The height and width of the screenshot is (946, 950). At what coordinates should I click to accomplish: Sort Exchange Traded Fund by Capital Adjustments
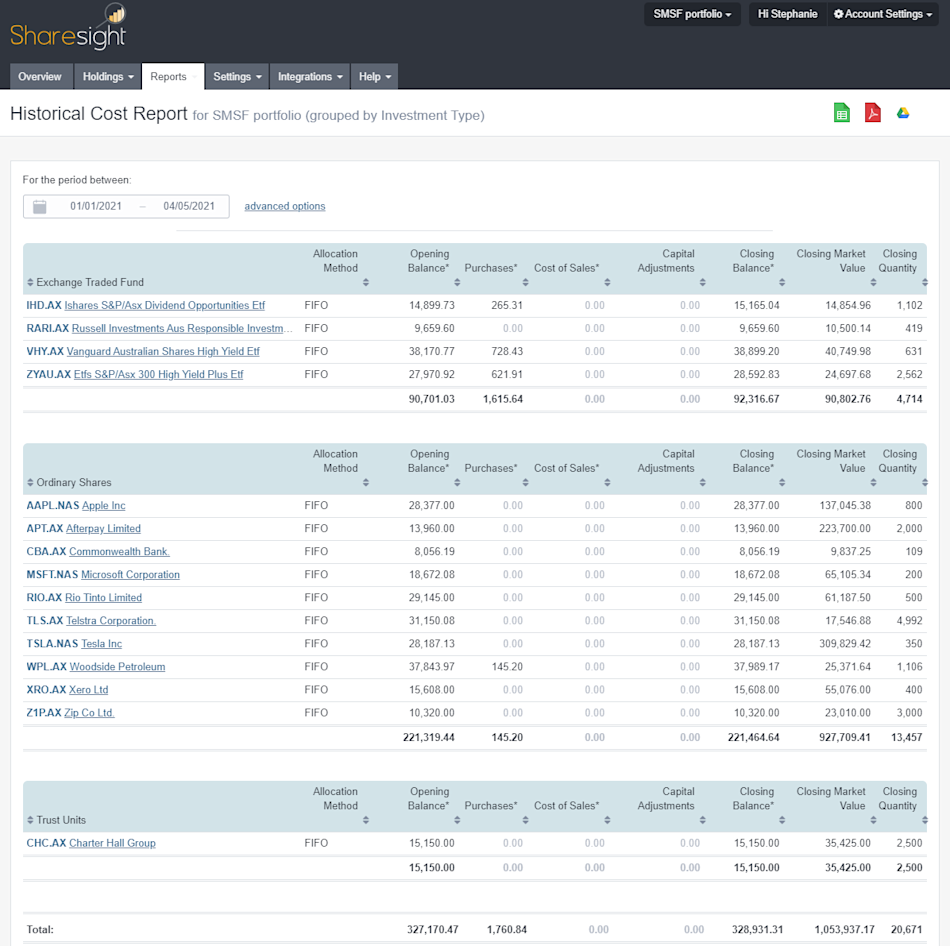pyautogui.click(x=702, y=282)
